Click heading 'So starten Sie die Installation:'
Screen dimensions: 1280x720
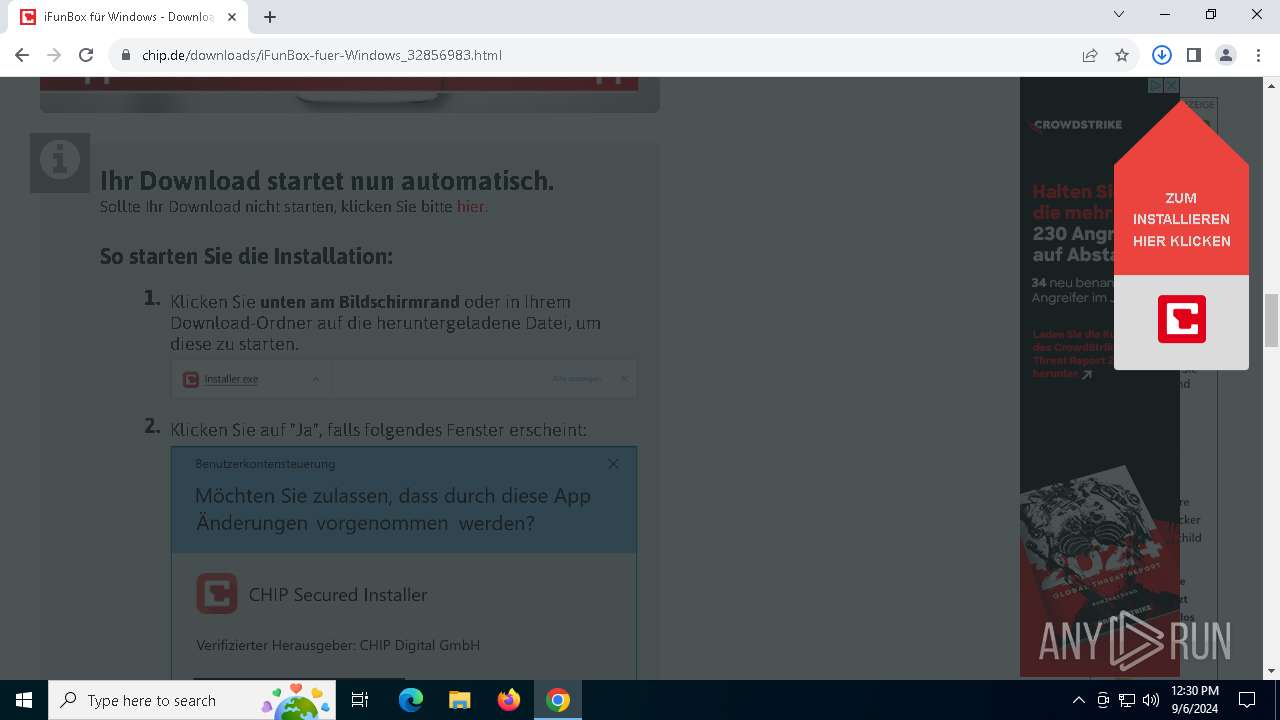(246, 256)
